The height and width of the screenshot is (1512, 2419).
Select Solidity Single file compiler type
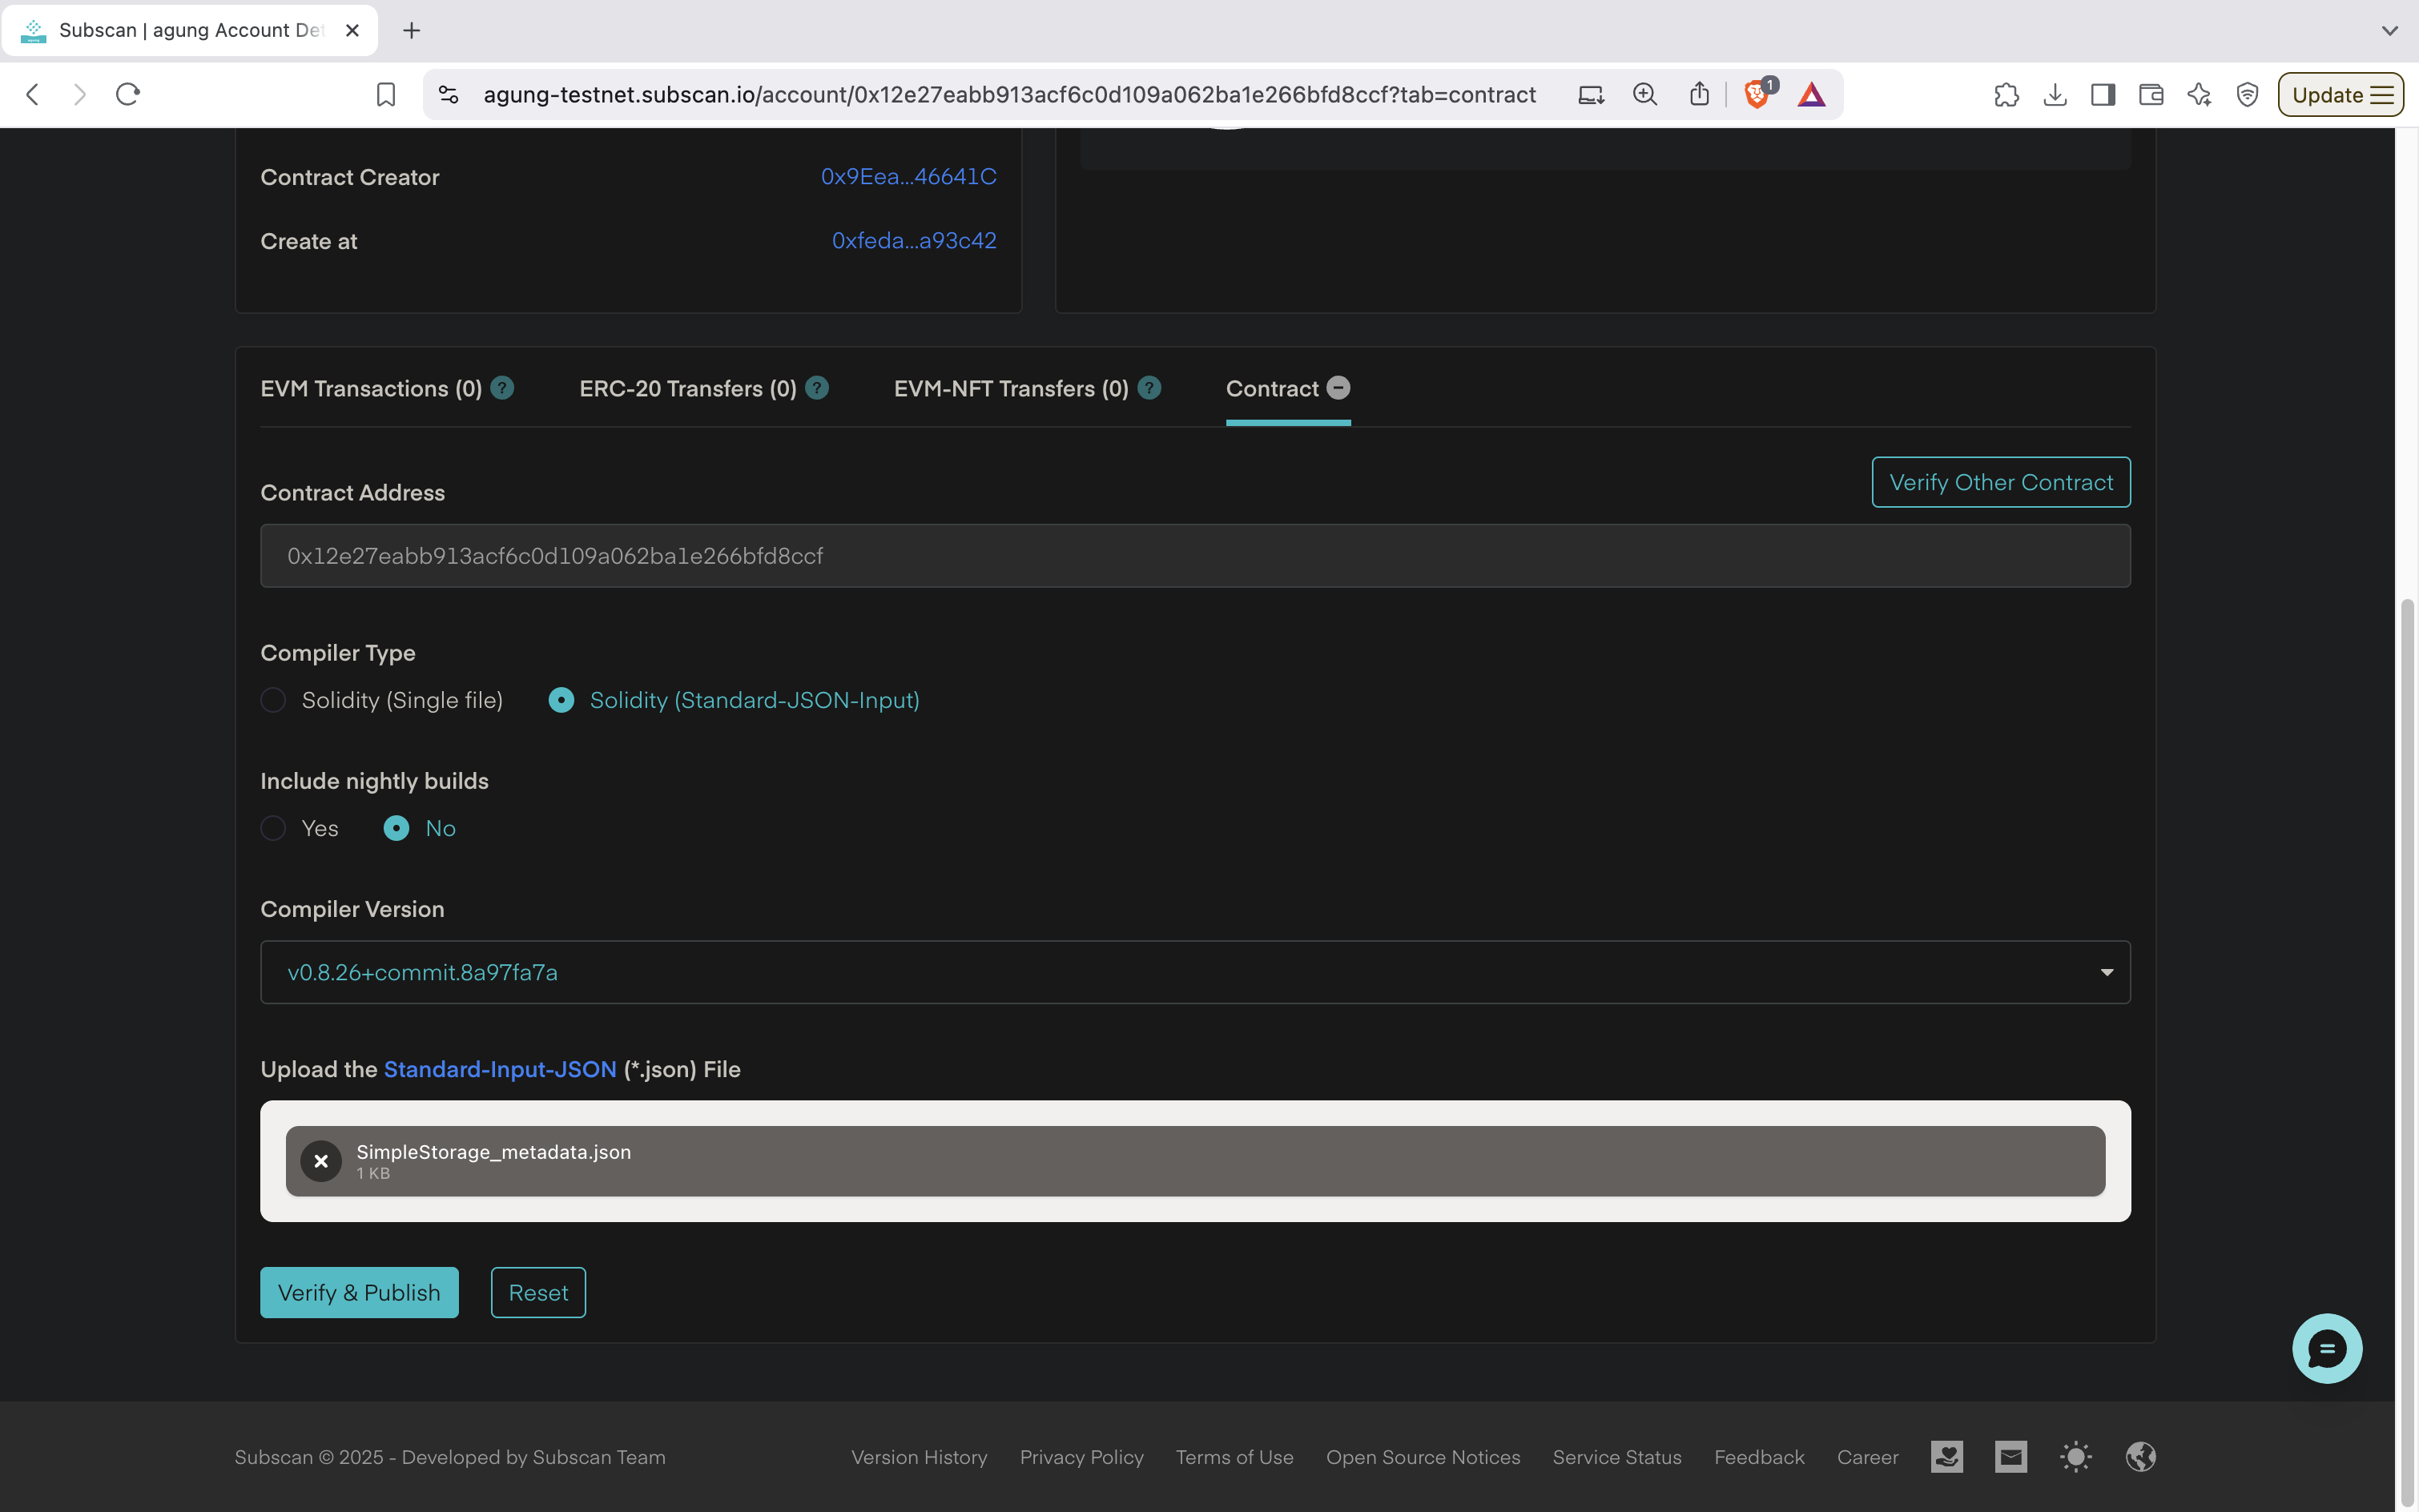(272, 700)
